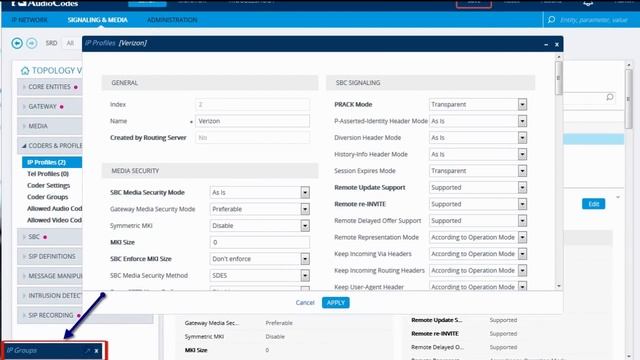The image size is (640, 360).
Task: Close the IP Profiles Verizon dialog
Action: [557, 44]
